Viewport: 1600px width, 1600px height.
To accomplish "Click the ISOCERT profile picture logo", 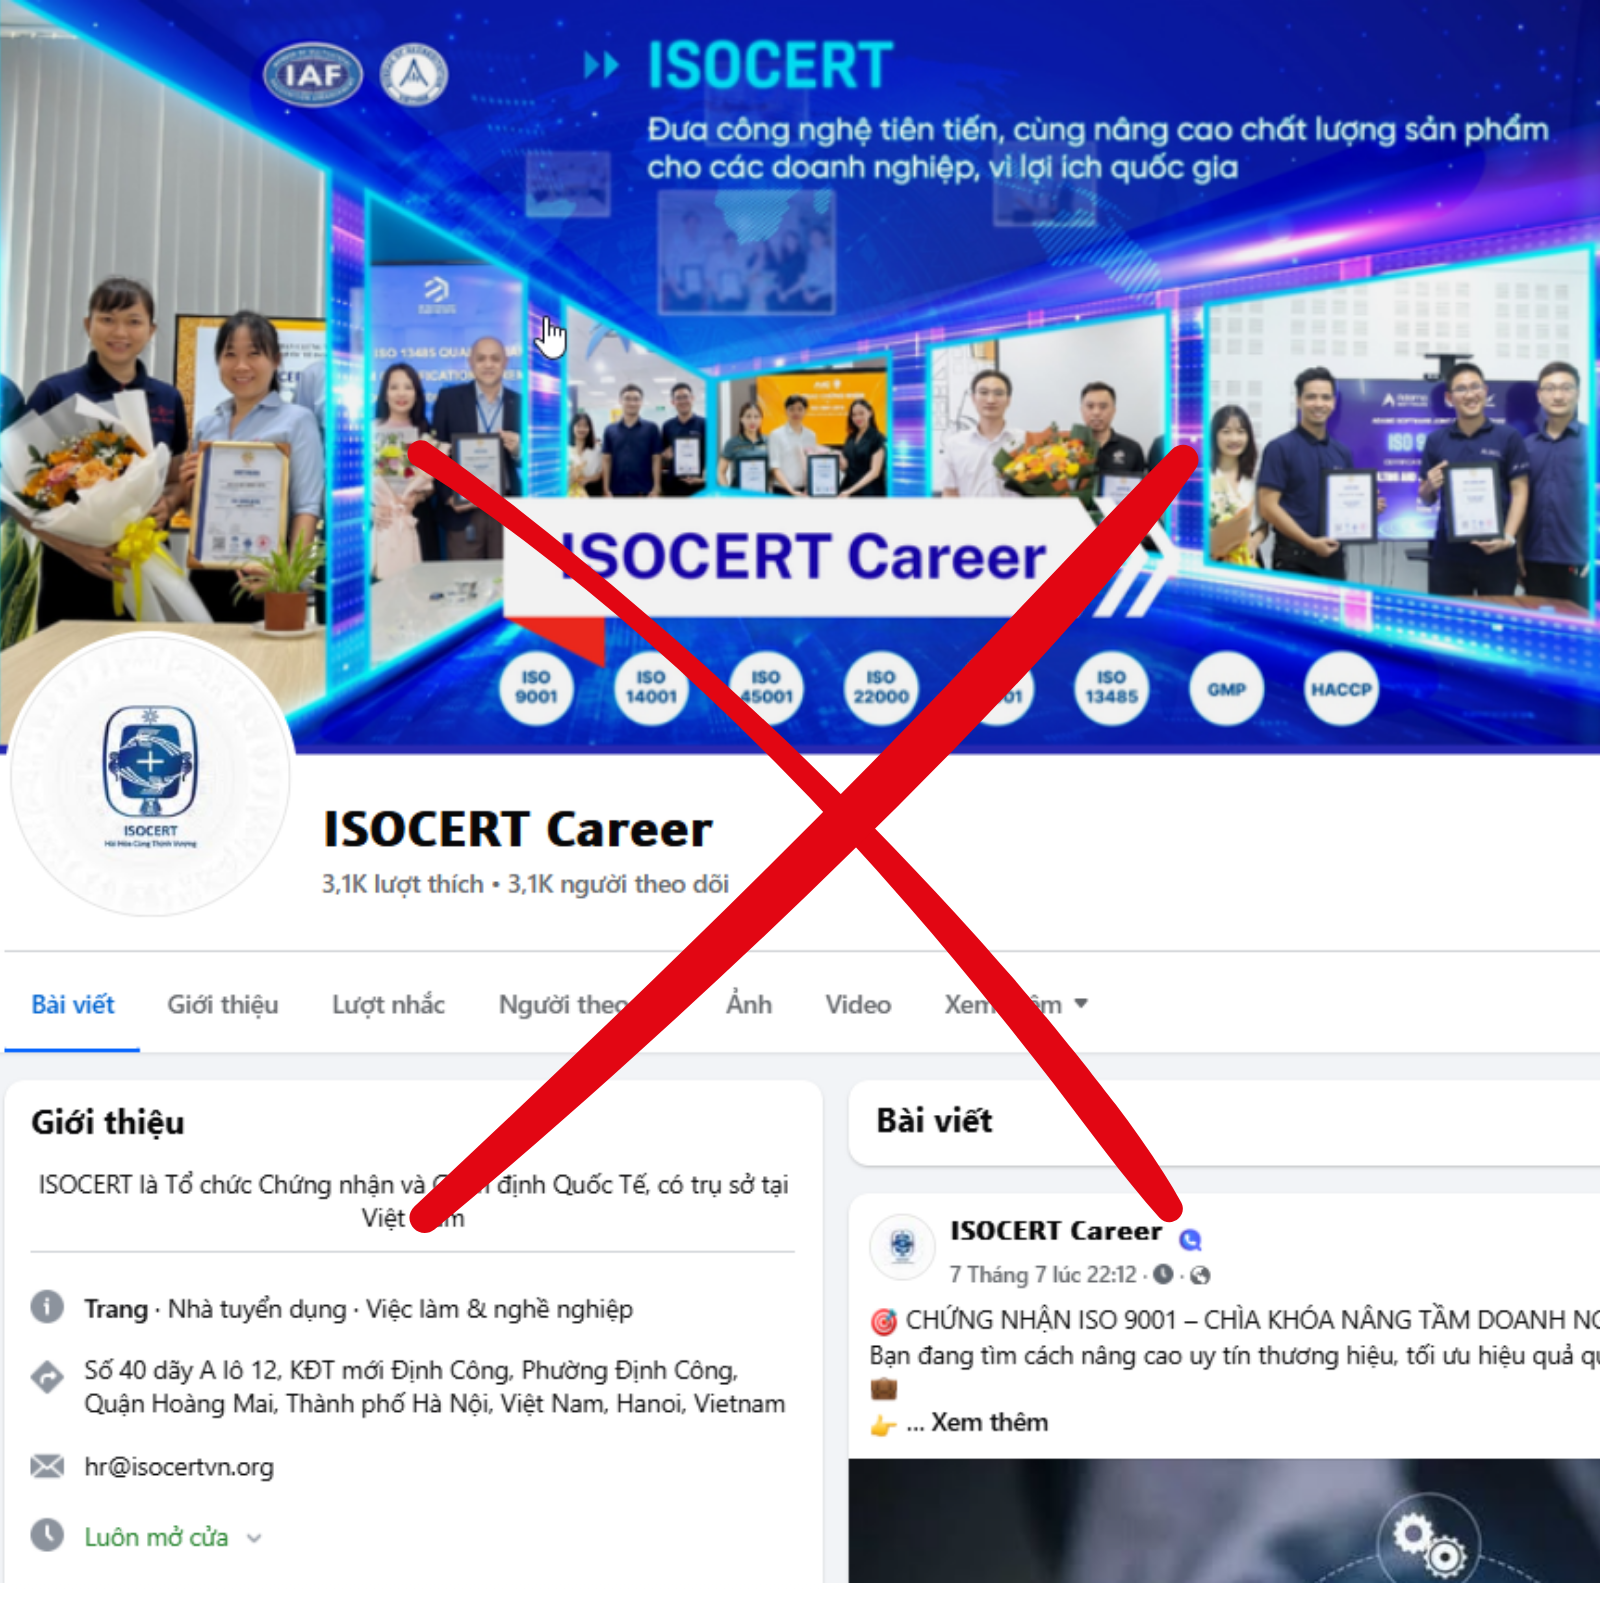I will click(x=150, y=775).
